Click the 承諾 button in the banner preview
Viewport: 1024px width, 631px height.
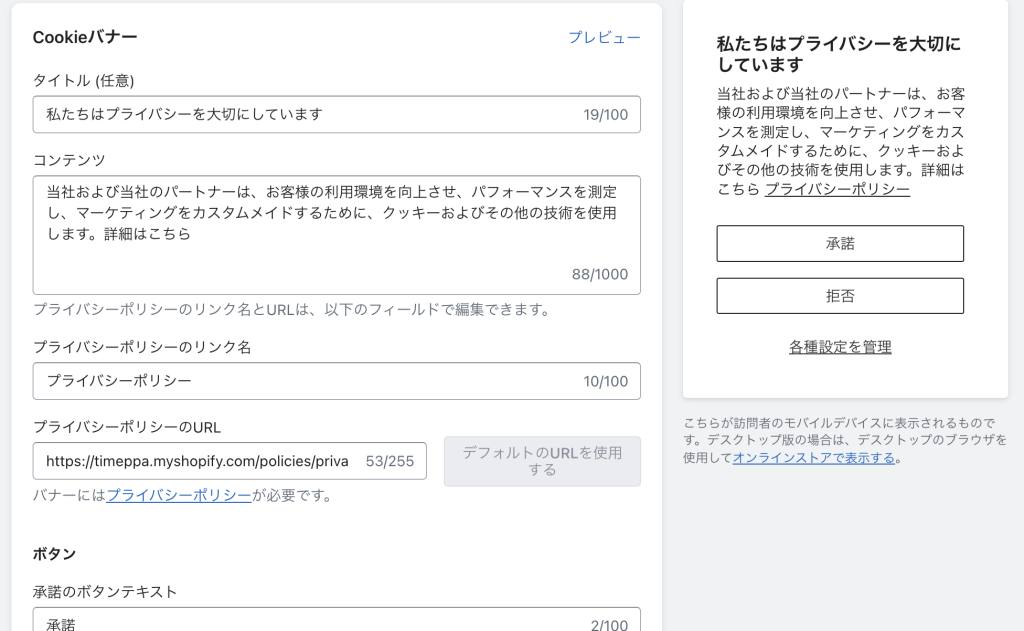[x=839, y=243]
